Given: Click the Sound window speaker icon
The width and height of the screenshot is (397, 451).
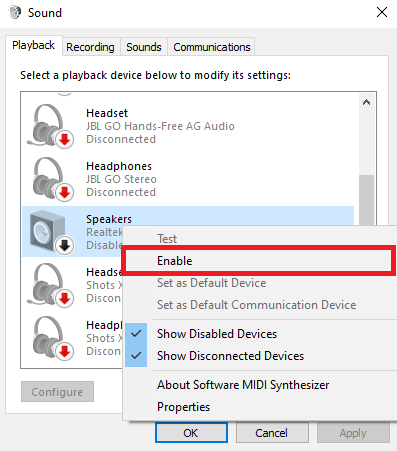Looking at the screenshot, I should [15, 13].
